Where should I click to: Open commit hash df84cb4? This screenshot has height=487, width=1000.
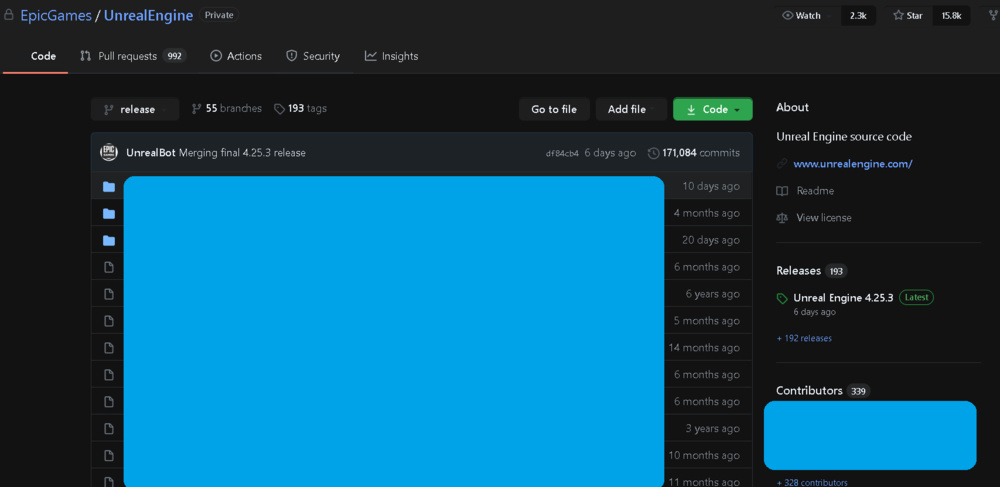click(562, 154)
